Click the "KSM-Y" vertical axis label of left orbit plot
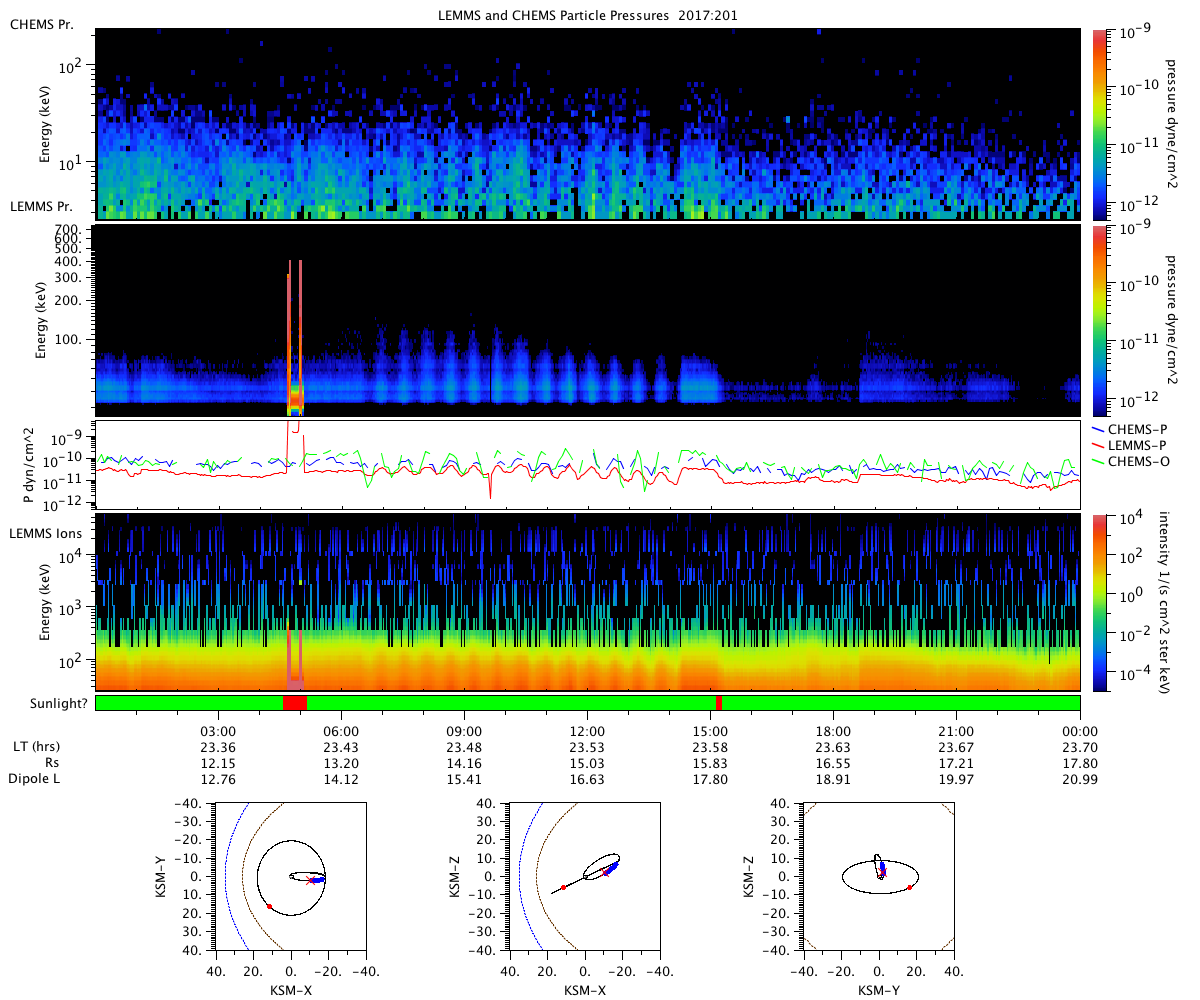This screenshot has height=1000, width=1200. (160, 877)
